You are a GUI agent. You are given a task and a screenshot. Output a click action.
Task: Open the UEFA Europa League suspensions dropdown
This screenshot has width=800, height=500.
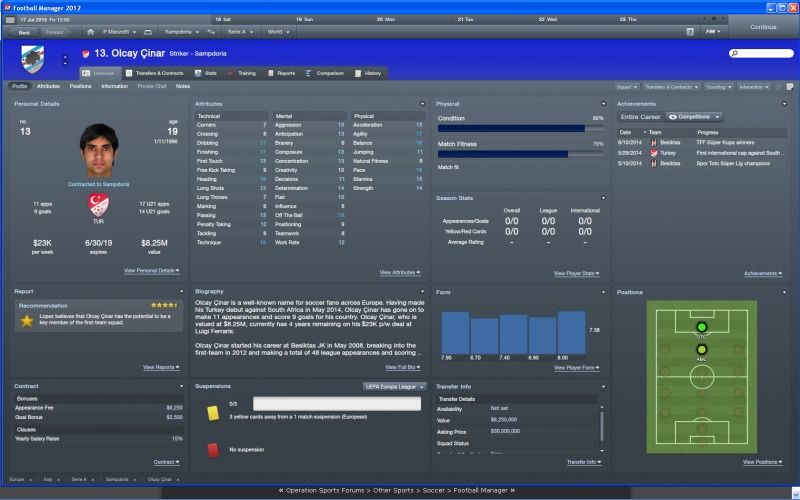tap(394, 386)
